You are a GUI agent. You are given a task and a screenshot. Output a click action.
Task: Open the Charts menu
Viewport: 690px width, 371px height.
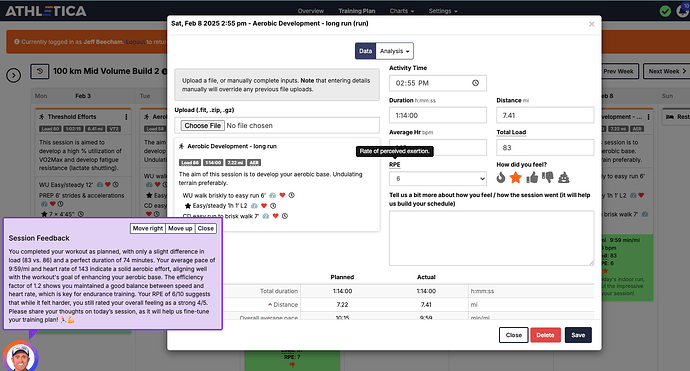[401, 11]
